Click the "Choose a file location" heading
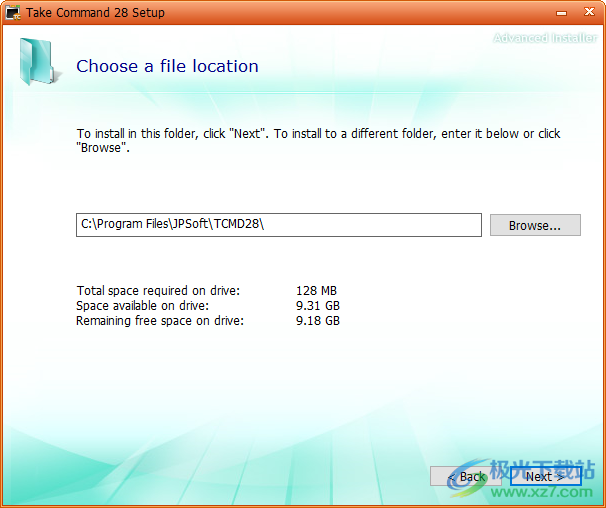Screen dimensions: 606x508 tap(167, 66)
